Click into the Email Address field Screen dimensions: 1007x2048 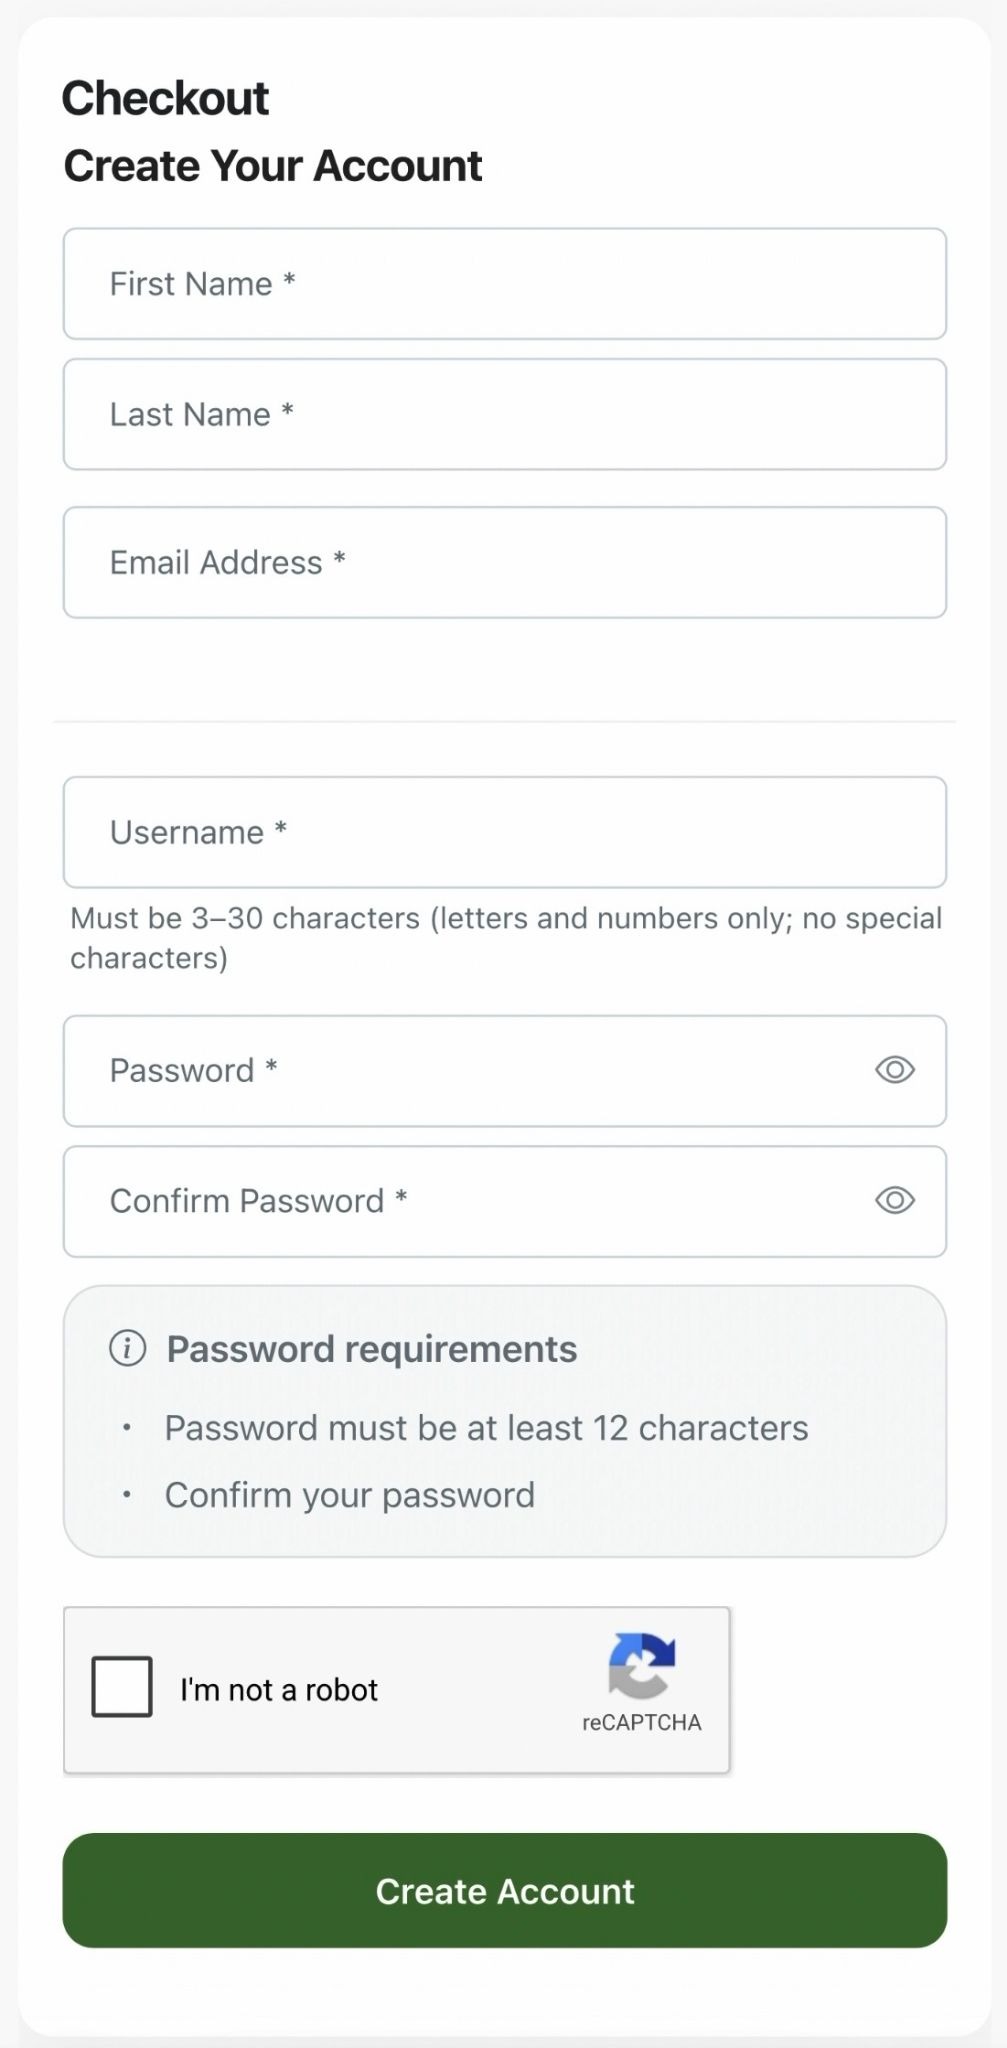point(505,562)
